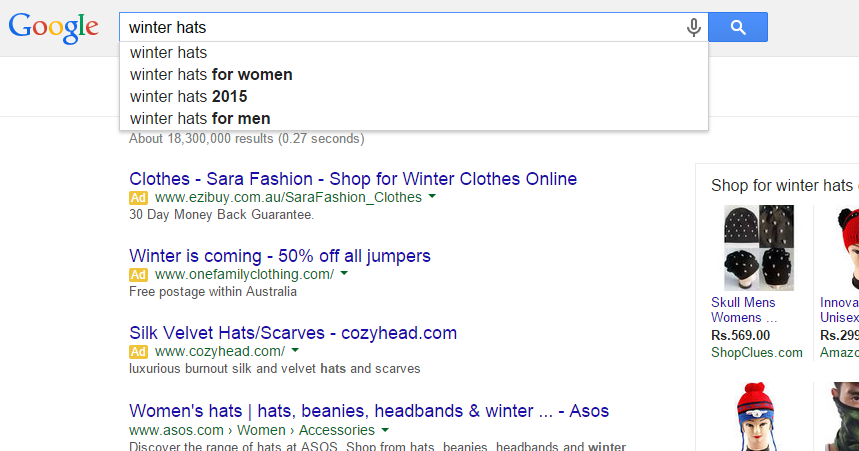Click the microphone voice search icon
This screenshot has width=859, height=451.
pos(694,27)
